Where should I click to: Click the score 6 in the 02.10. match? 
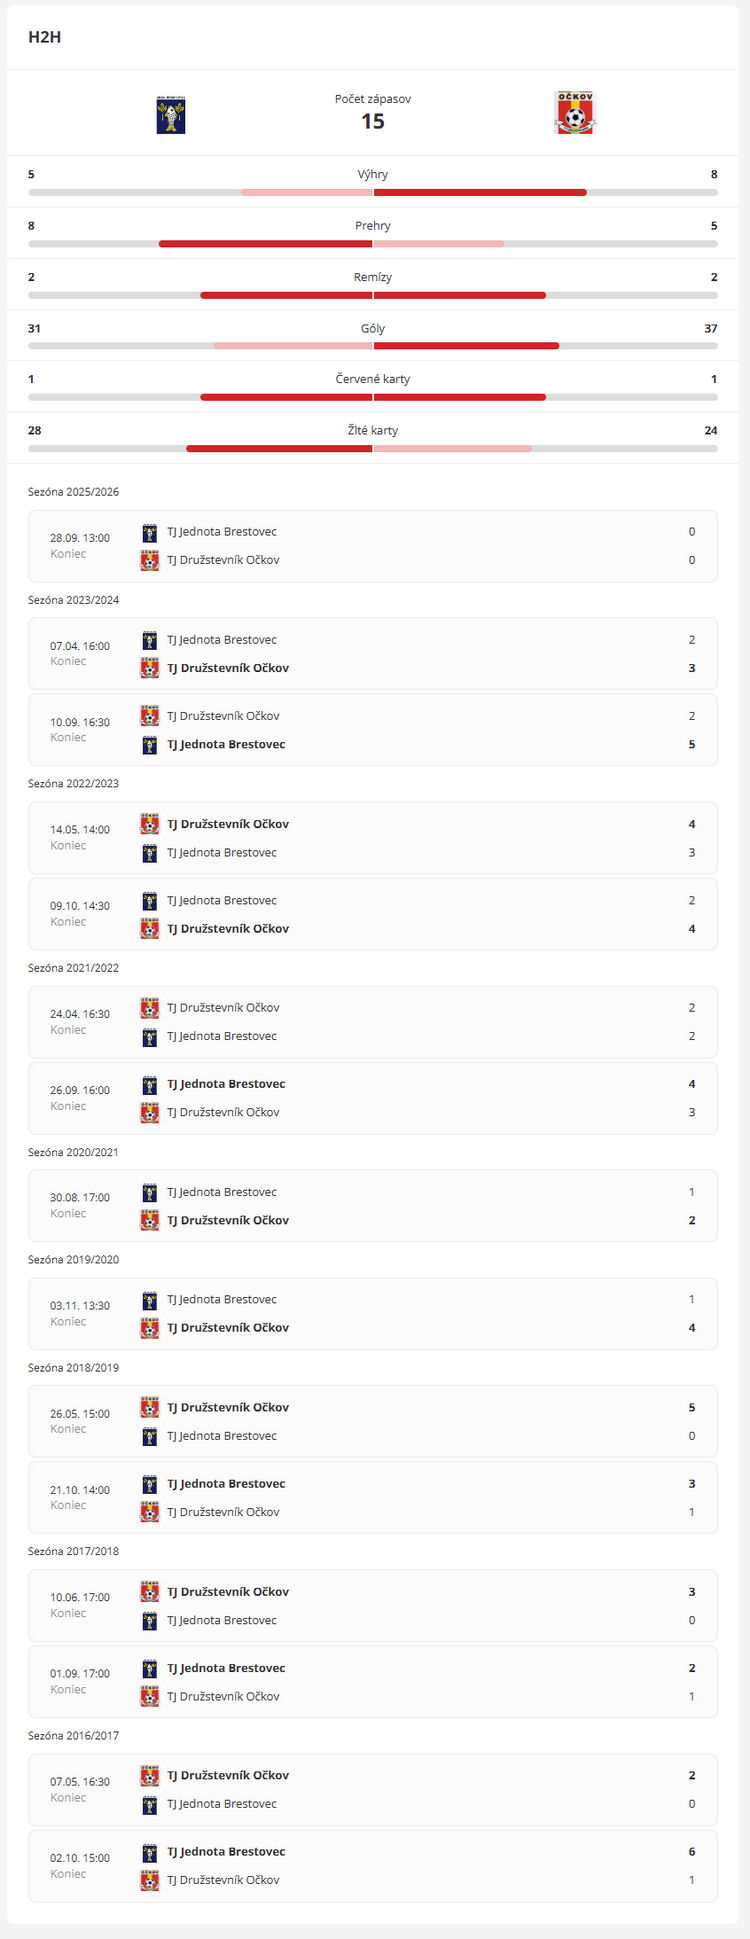(x=692, y=1852)
